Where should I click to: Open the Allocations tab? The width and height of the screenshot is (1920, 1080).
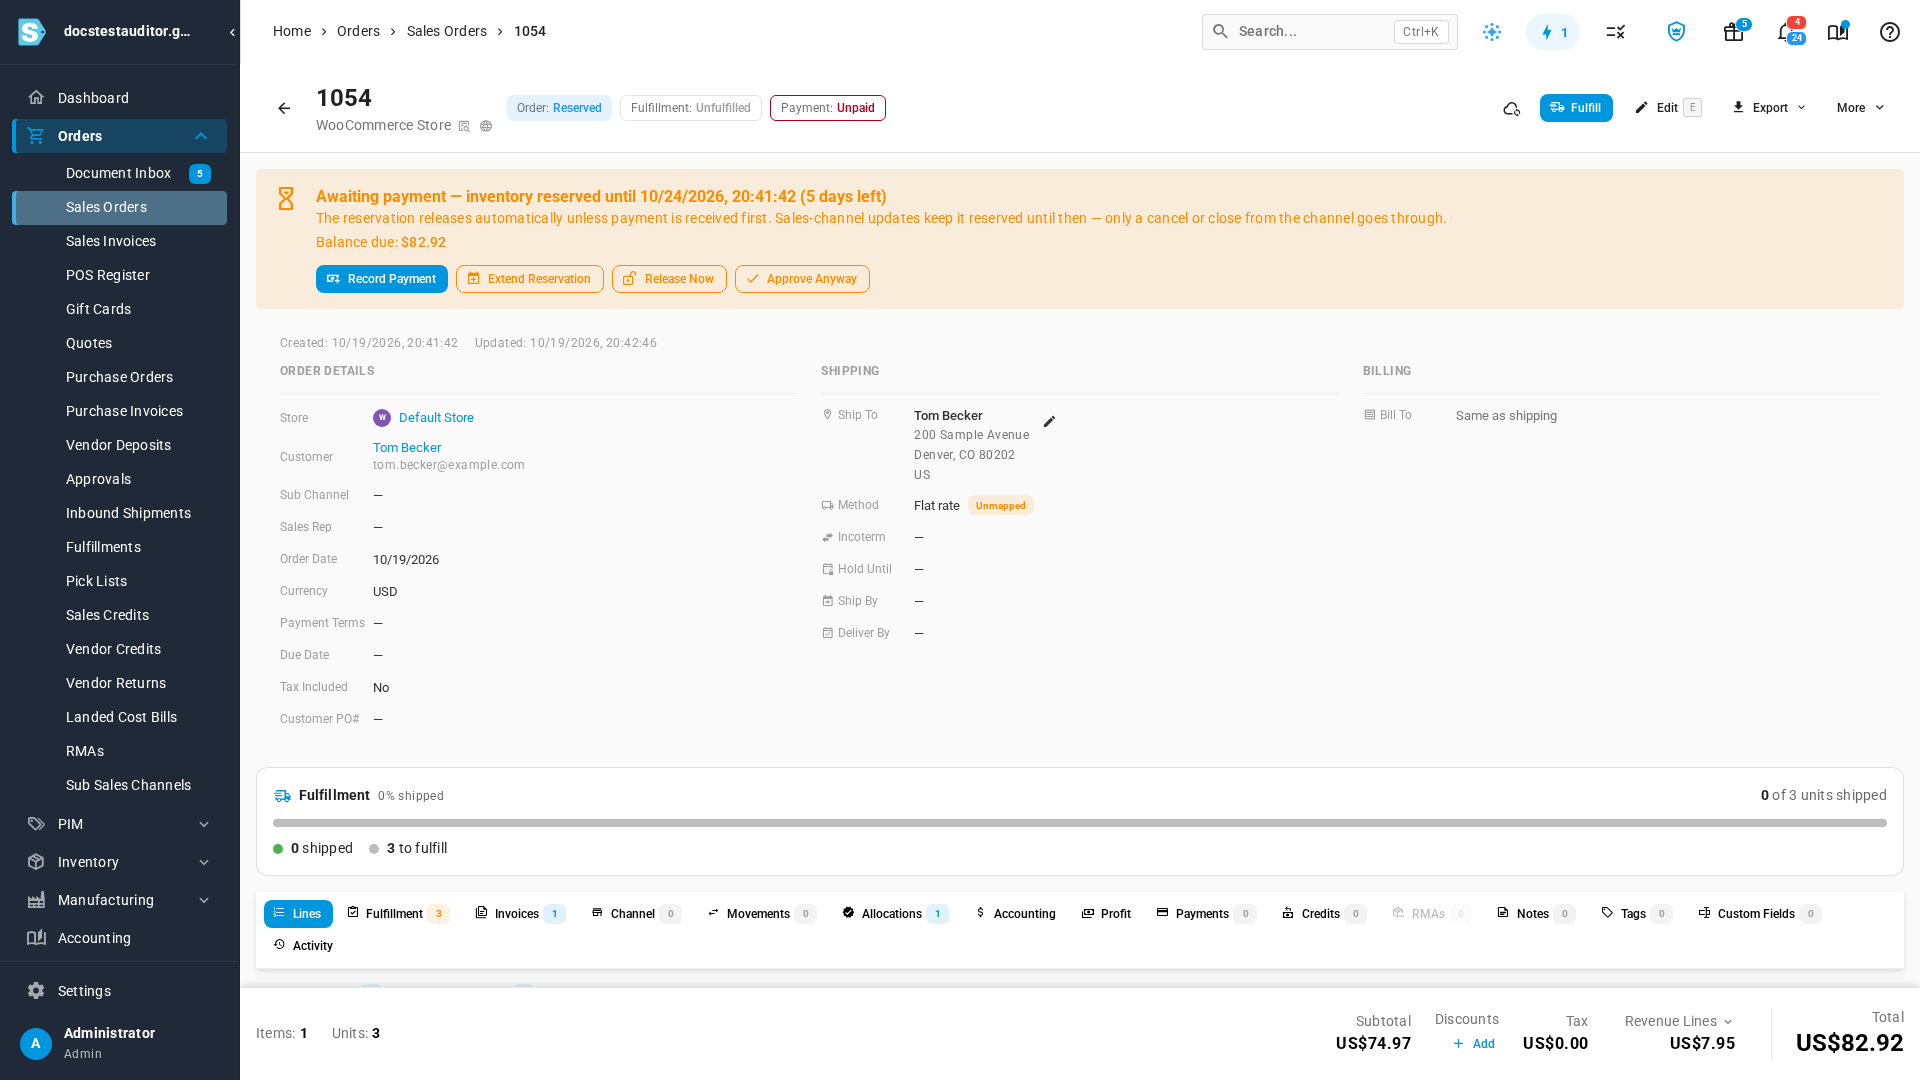pyautogui.click(x=895, y=914)
